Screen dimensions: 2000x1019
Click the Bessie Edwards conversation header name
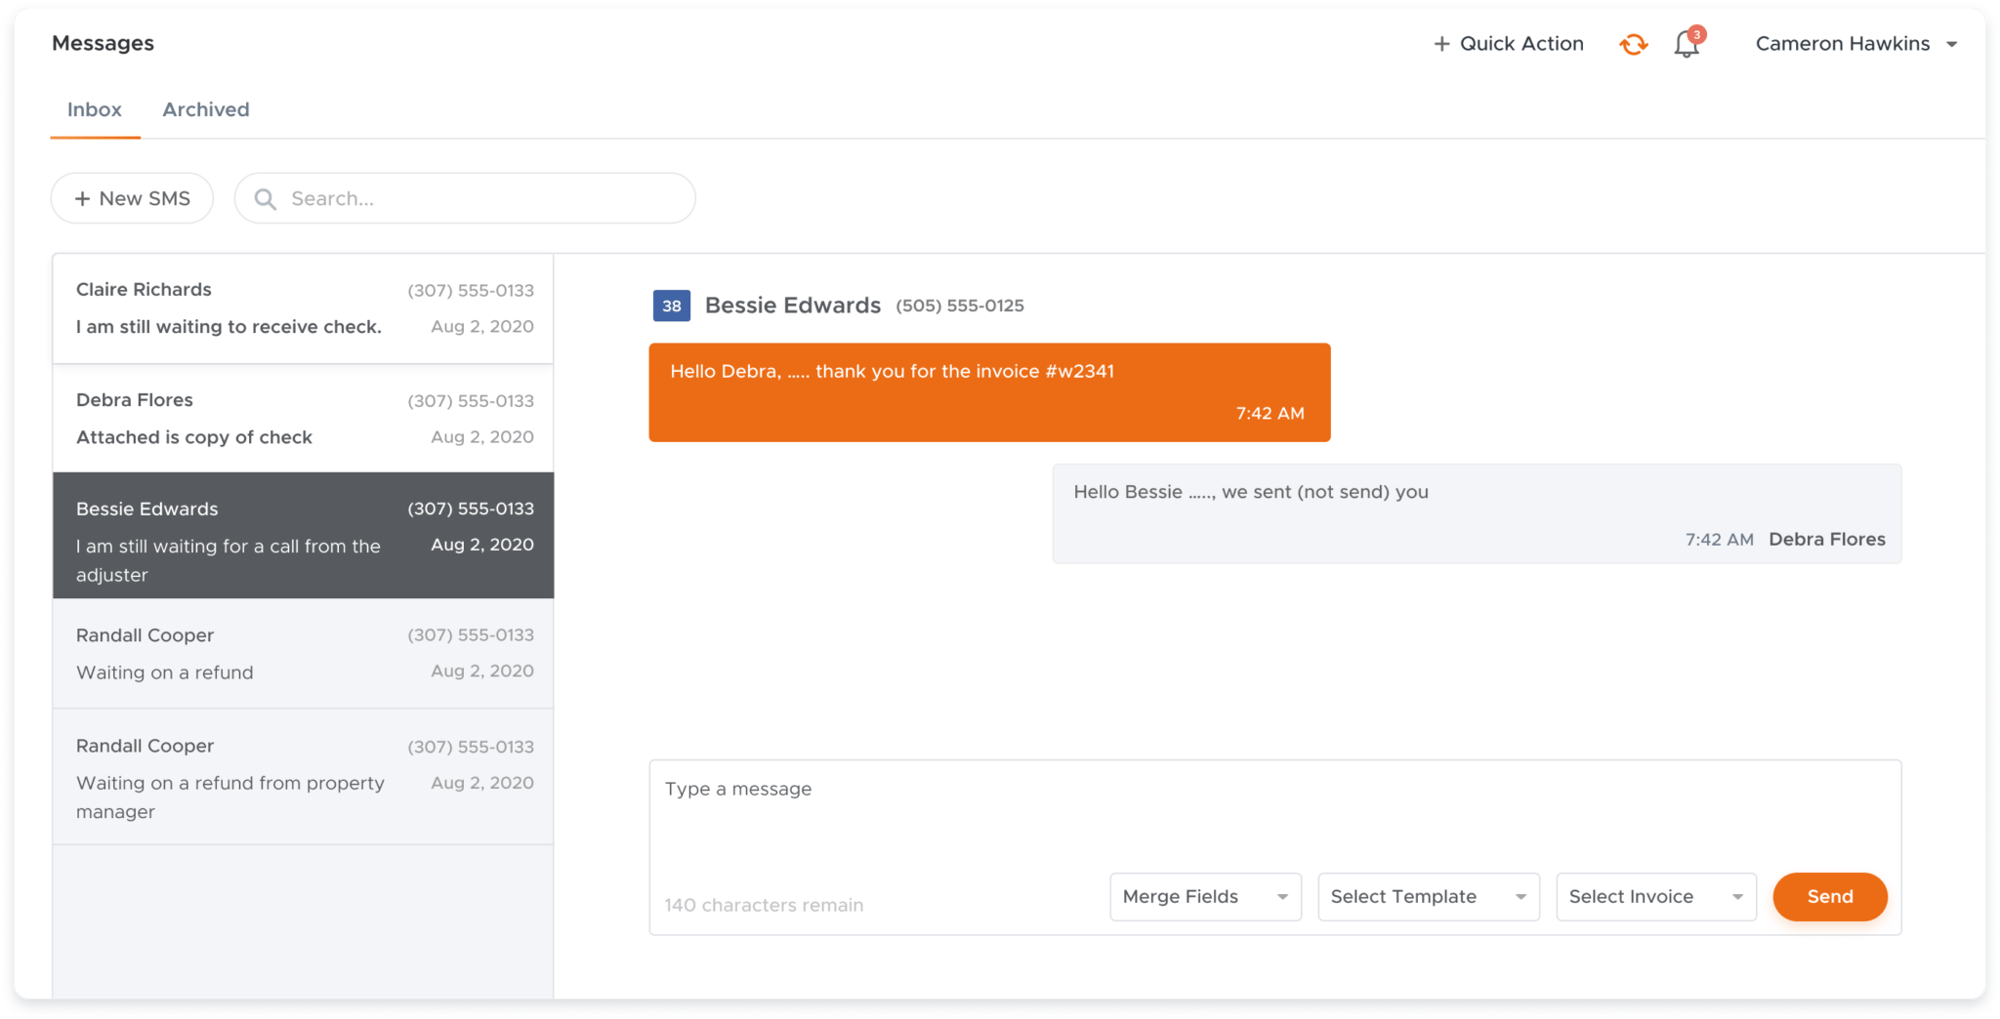[x=793, y=305]
